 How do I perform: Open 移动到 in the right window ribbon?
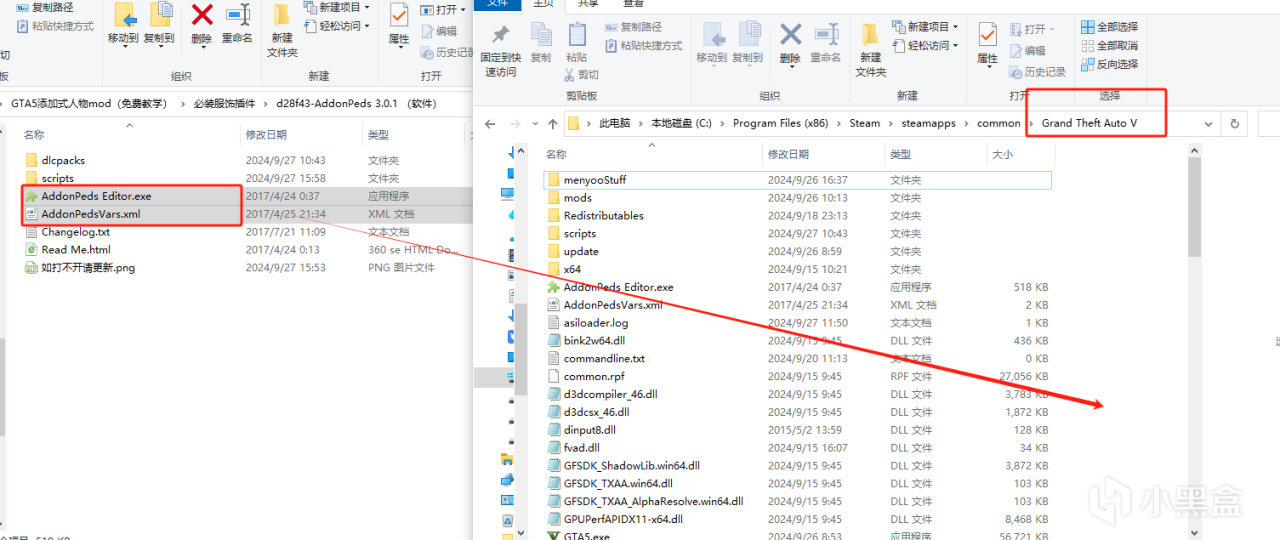coord(712,44)
